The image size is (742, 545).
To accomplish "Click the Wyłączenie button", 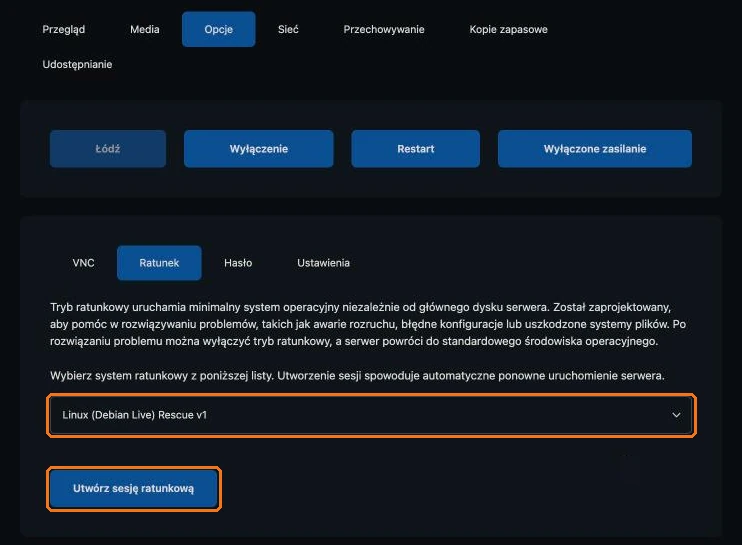I will pyautogui.click(x=259, y=149).
